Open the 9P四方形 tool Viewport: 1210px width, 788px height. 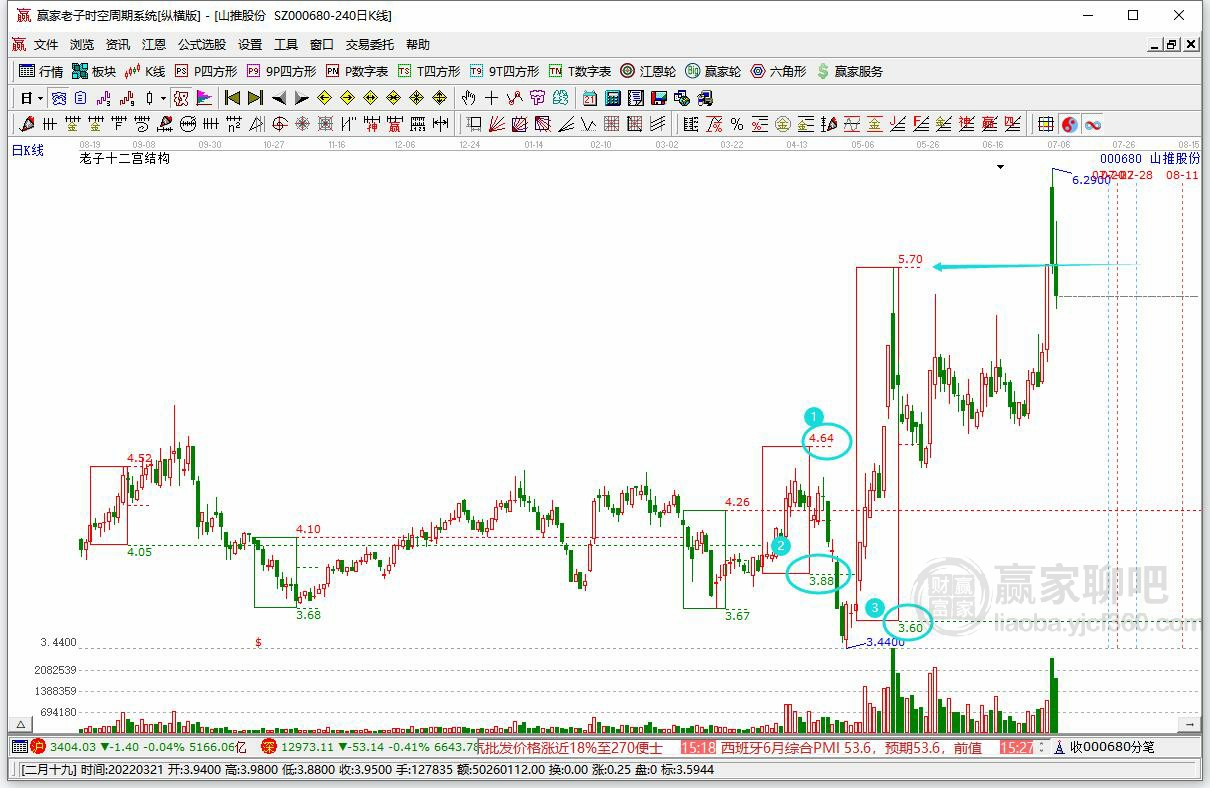(x=281, y=71)
